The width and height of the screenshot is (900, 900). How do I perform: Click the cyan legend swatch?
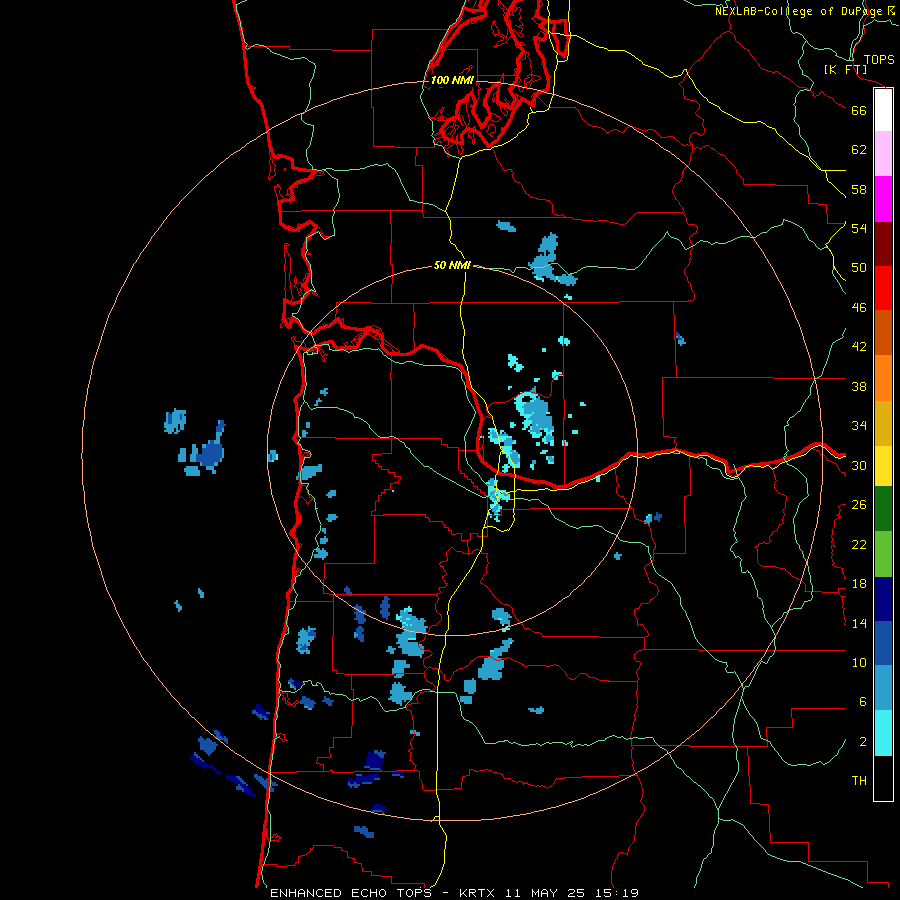(x=883, y=733)
